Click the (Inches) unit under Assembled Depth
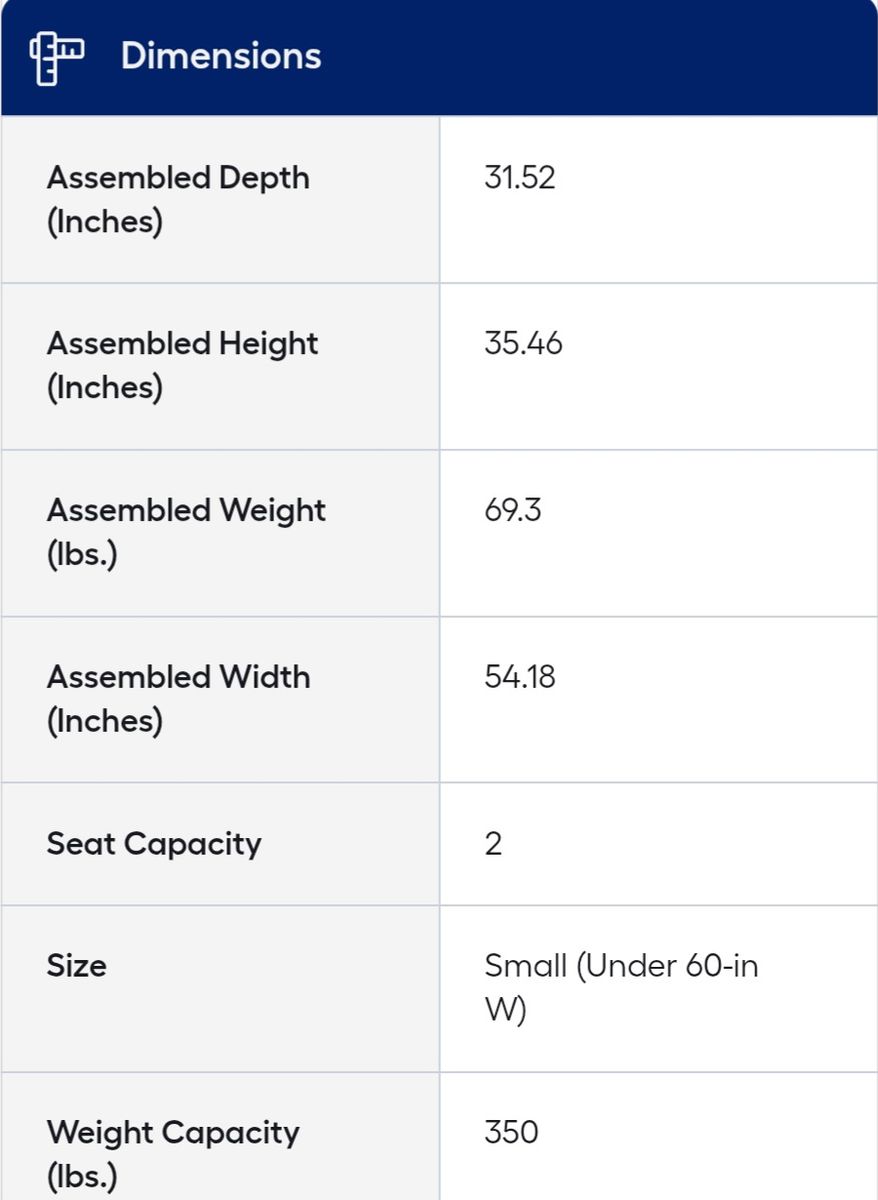 104,222
